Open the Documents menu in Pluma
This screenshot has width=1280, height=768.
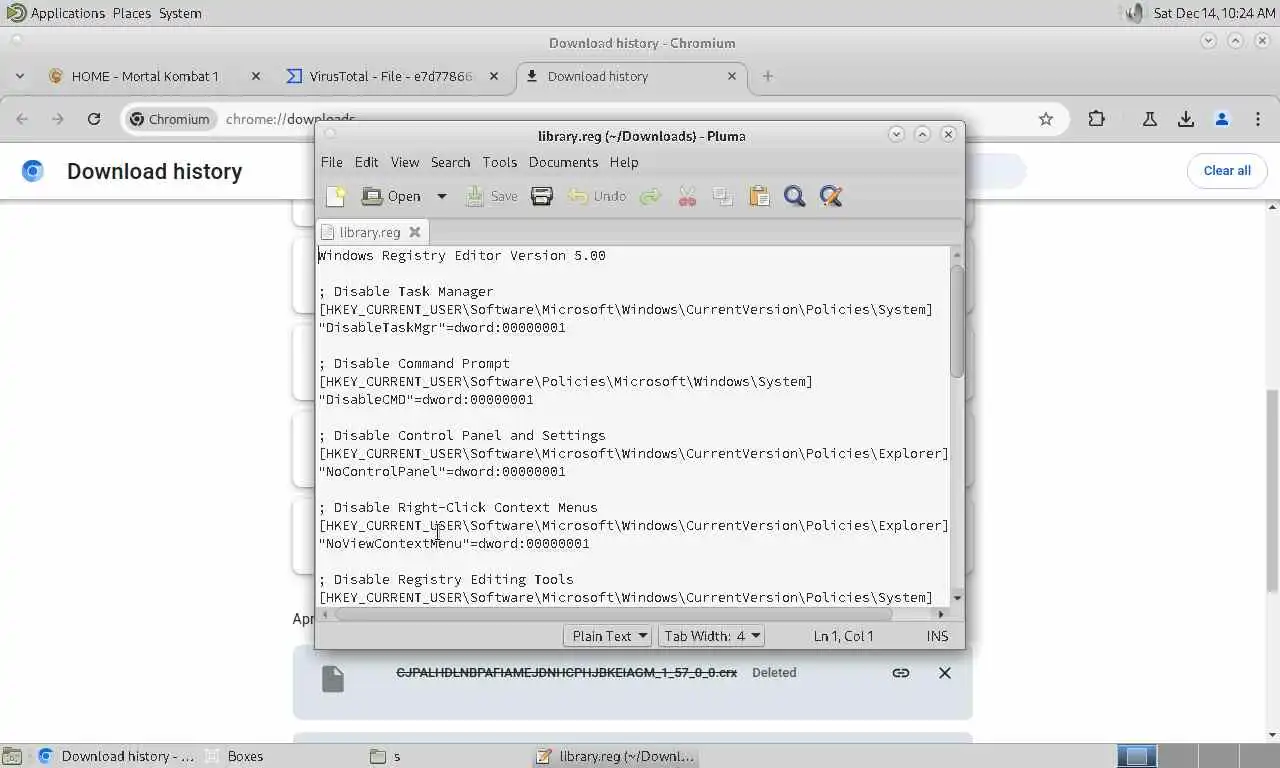point(563,162)
